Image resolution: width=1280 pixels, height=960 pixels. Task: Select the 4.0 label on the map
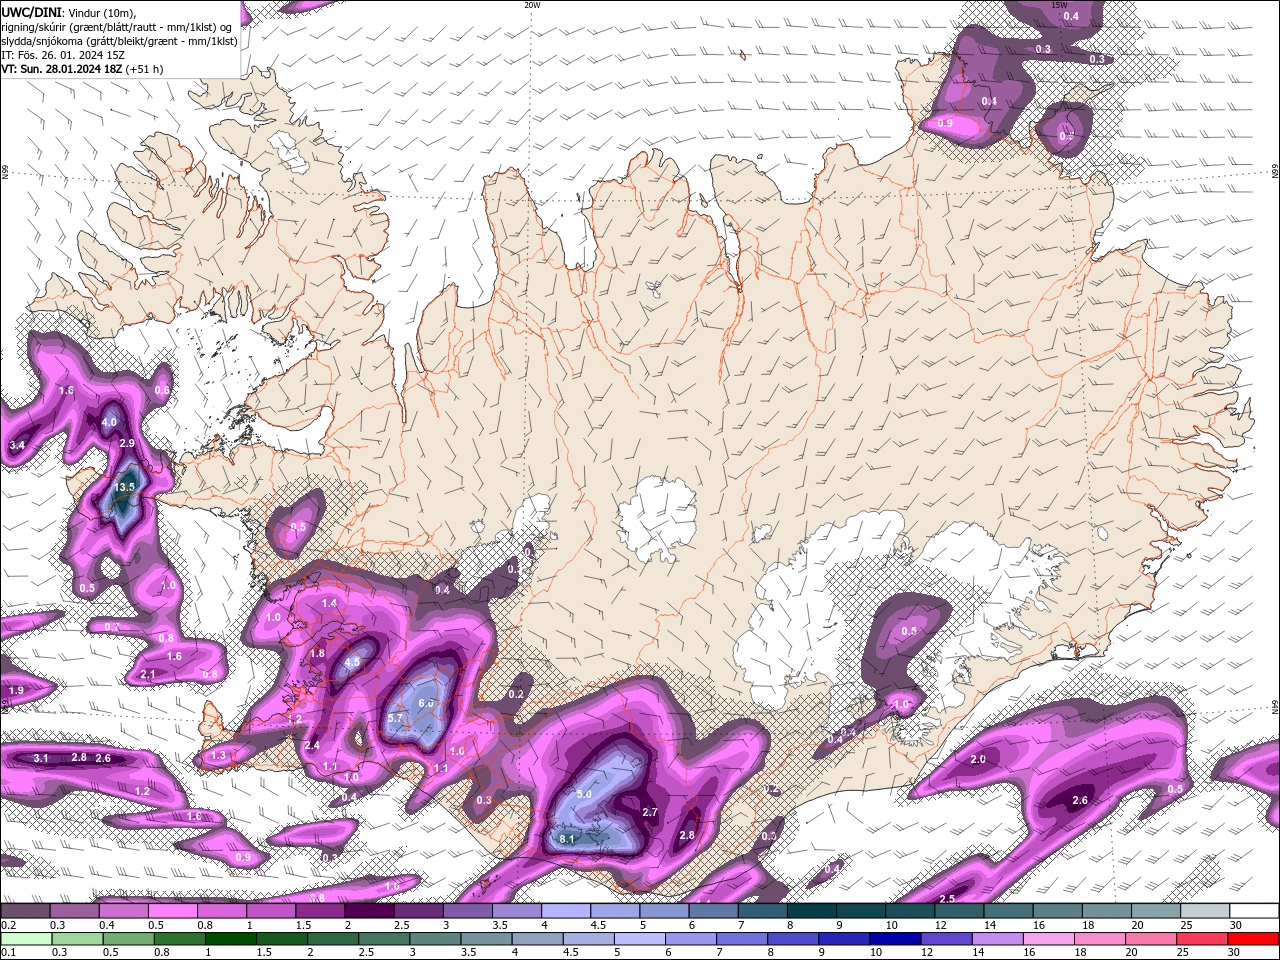pyautogui.click(x=109, y=423)
